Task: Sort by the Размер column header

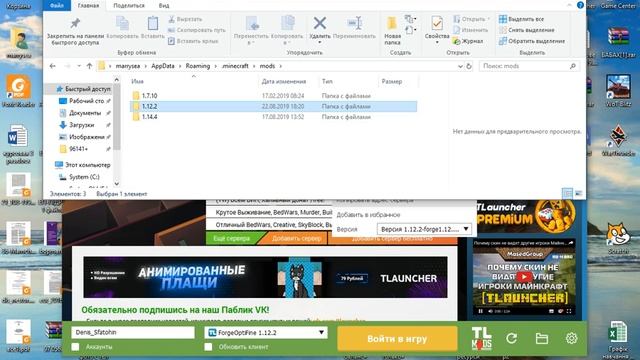Action: pos(392,82)
